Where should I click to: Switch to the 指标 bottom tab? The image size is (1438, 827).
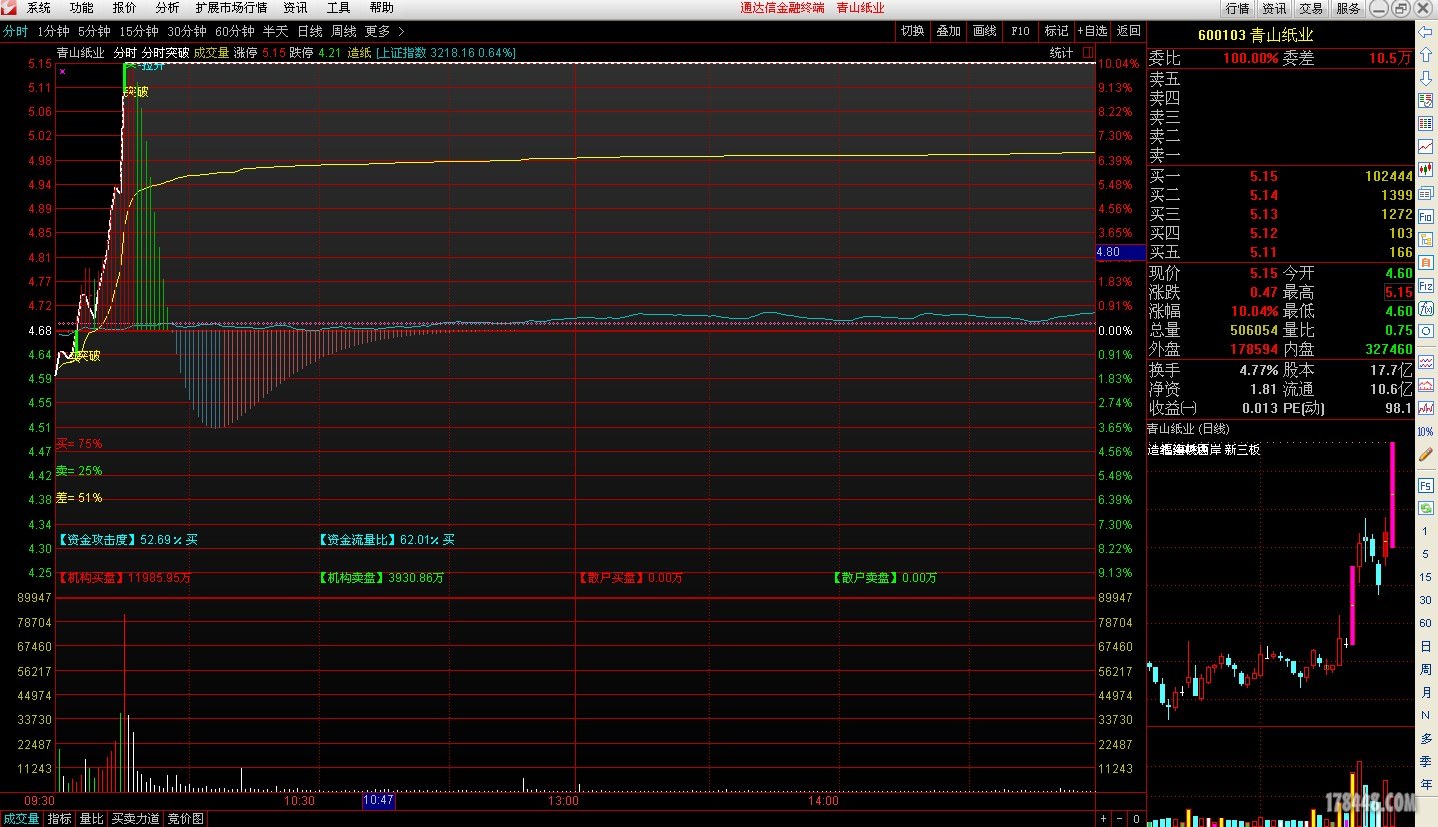coord(60,819)
